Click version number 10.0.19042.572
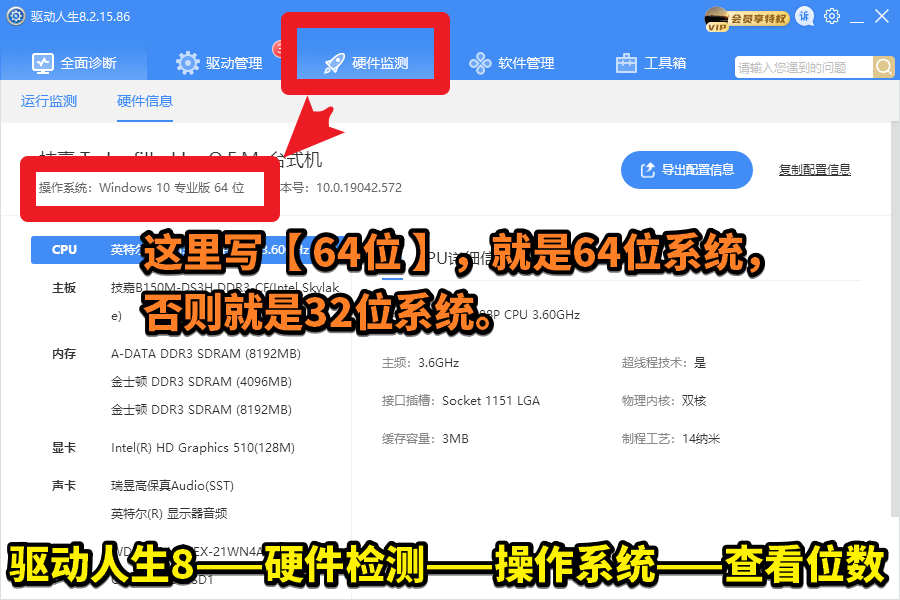Image resolution: width=900 pixels, height=600 pixels. pyautogui.click(x=359, y=188)
